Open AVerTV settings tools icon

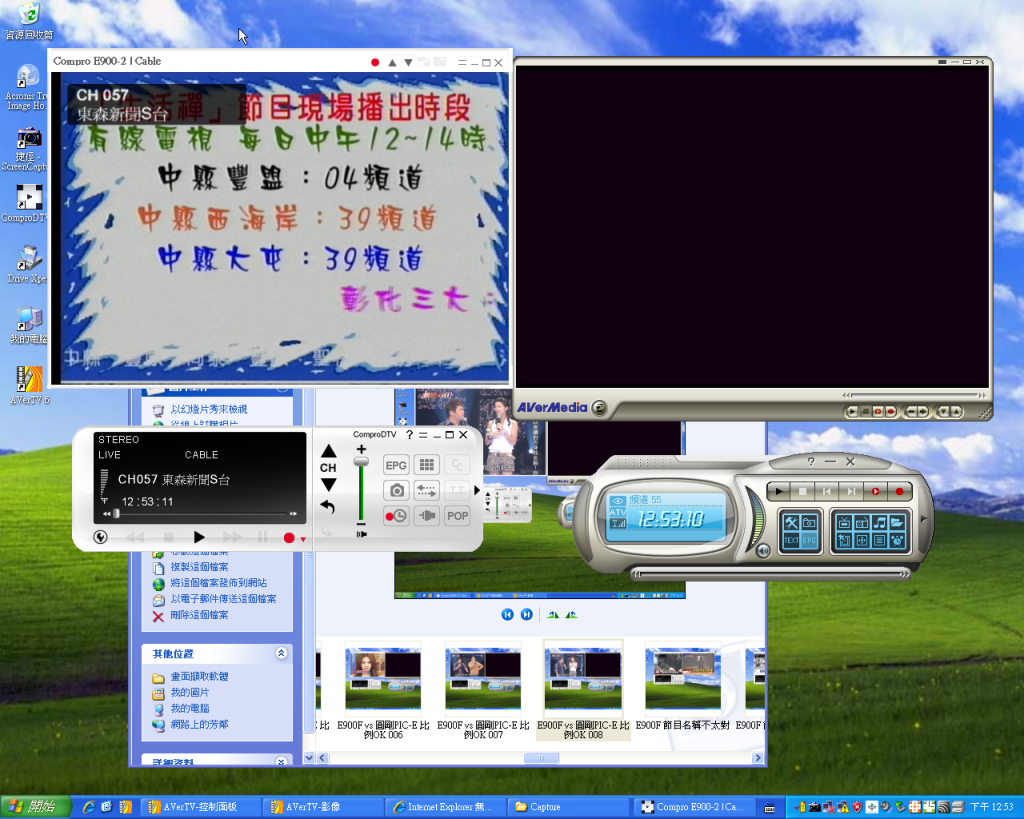(792, 522)
